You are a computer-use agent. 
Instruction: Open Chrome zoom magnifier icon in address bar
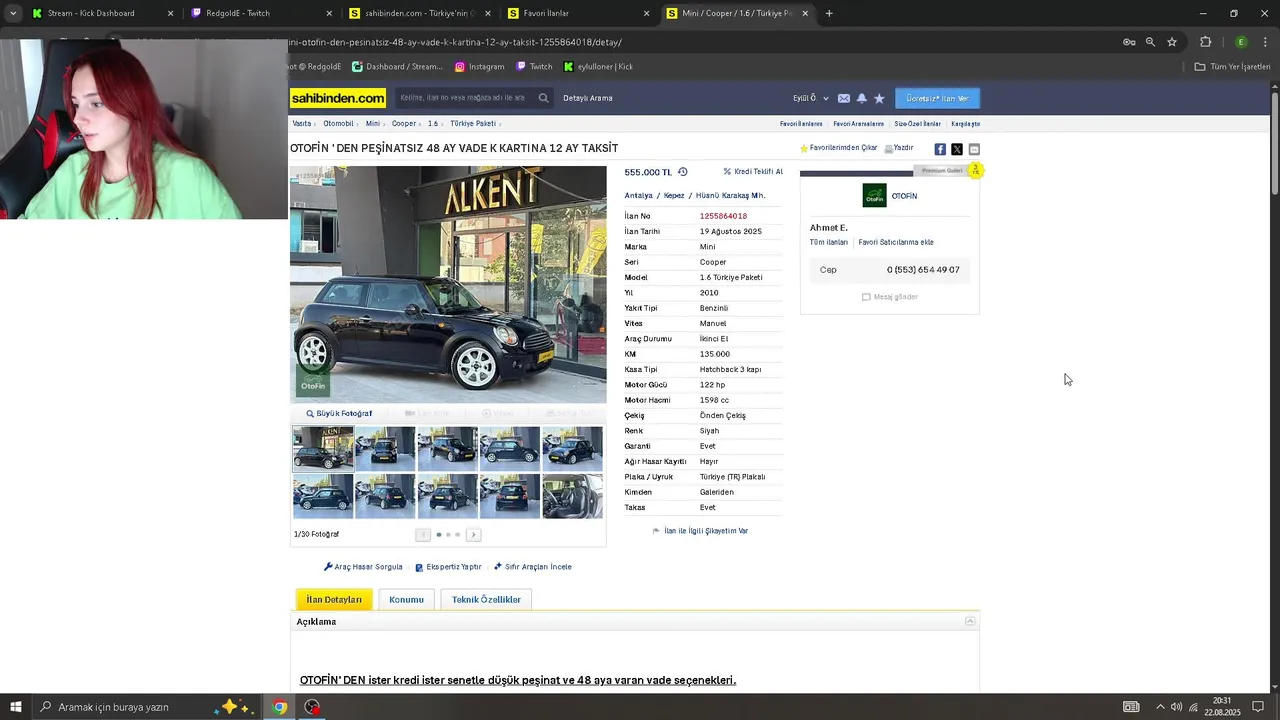tap(1150, 42)
